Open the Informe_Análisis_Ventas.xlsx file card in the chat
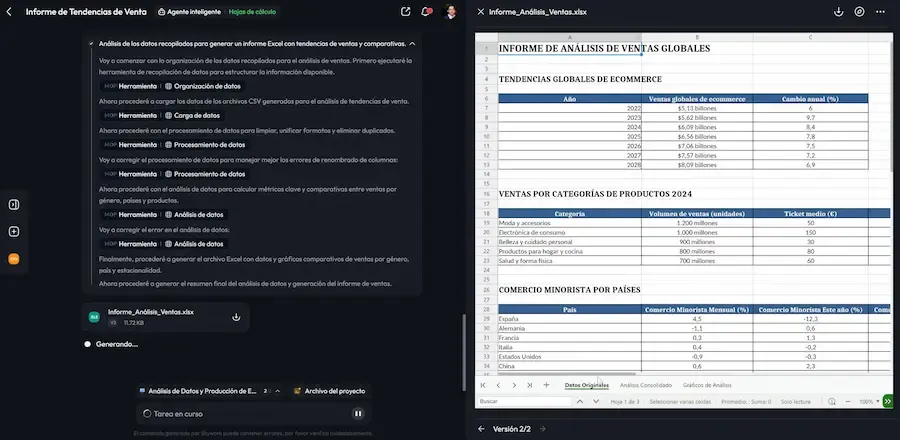The height and width of the screenshot is (440, 900). tap(165, 317)
